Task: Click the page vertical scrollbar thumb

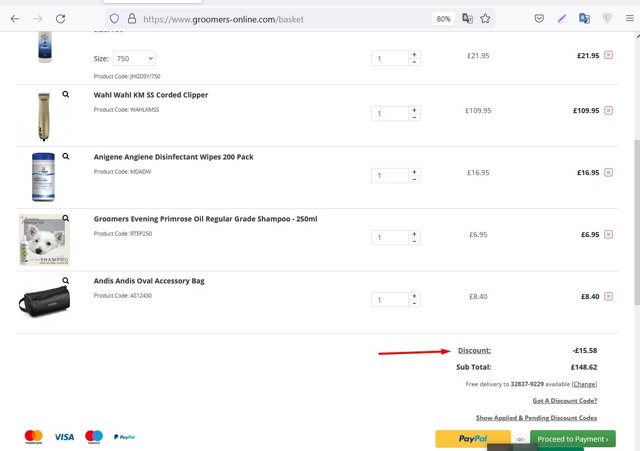Action: (x=637, y=222)
